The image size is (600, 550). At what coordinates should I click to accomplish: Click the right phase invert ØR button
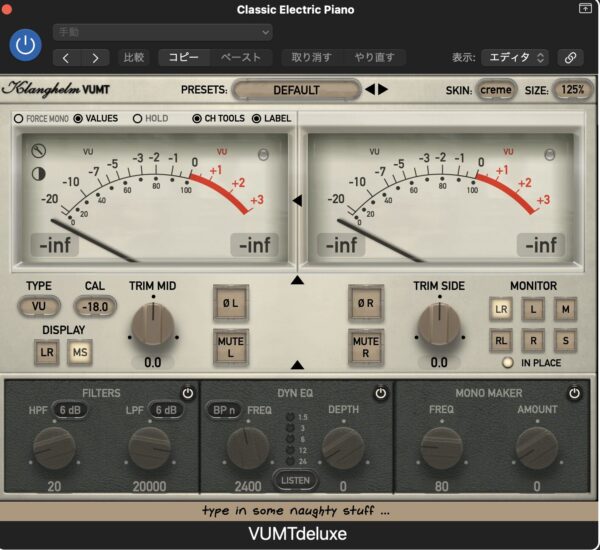point(365,303)
